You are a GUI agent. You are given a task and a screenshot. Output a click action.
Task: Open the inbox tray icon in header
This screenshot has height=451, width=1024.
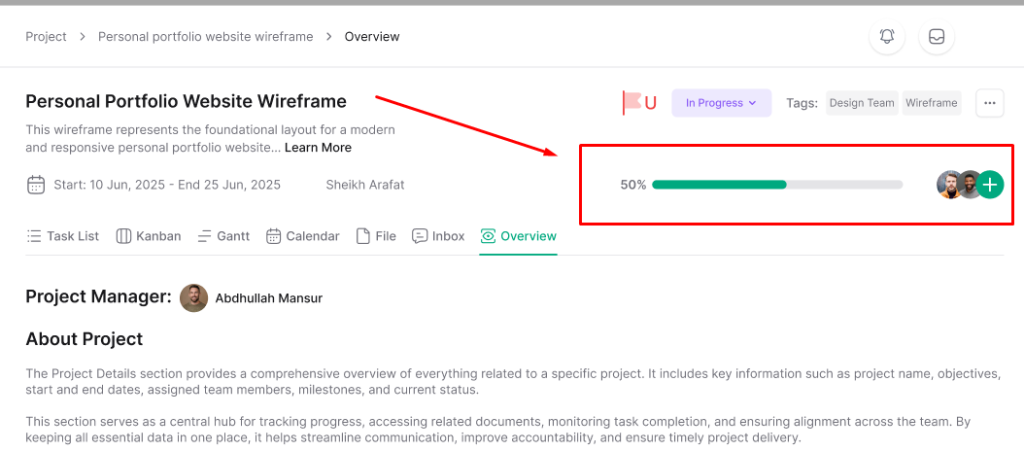pyautogui.click(x=937, y=37)
